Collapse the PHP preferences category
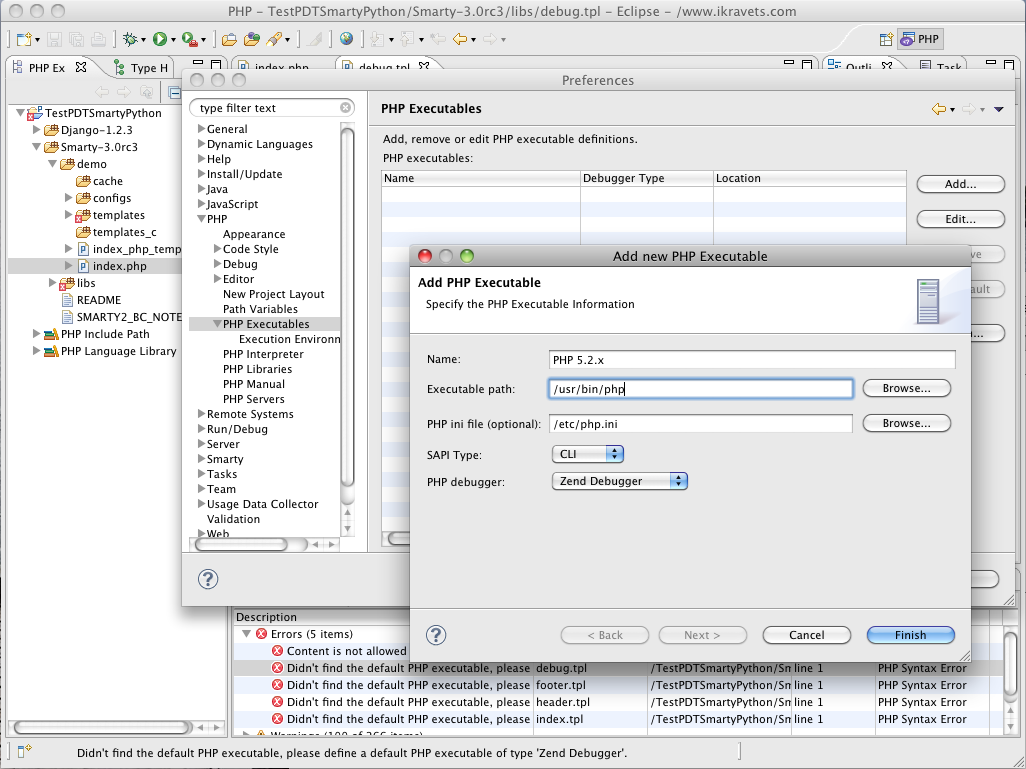1026x769 pixels. click(202, 219)
